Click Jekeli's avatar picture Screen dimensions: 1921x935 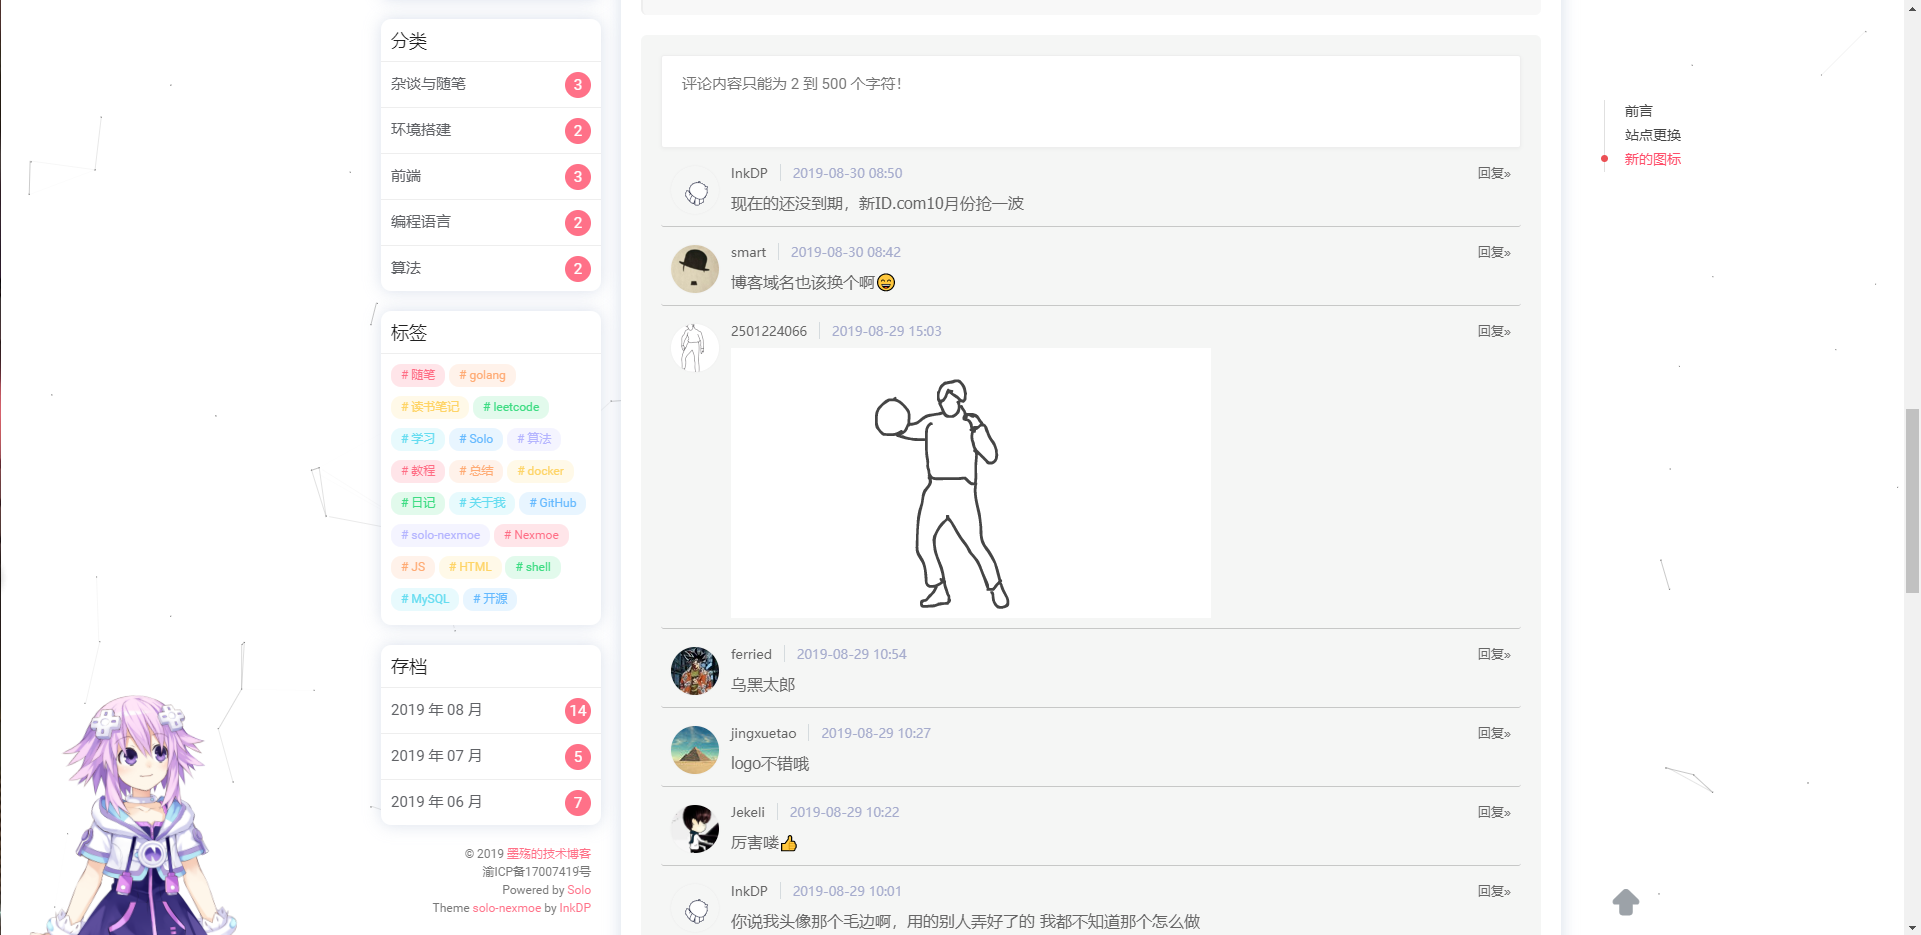[x=694, y=829]
